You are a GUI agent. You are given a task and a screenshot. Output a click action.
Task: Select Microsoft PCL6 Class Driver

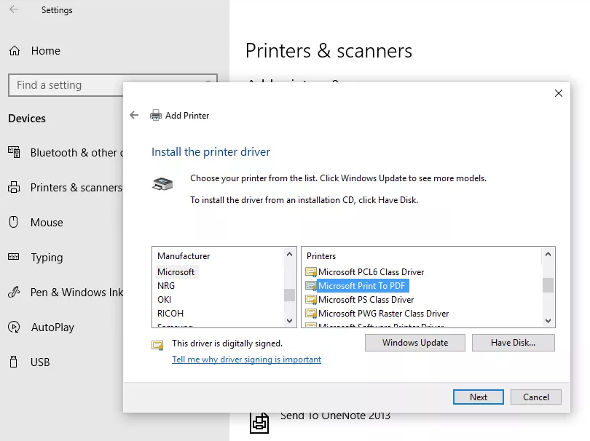point(371,272)
